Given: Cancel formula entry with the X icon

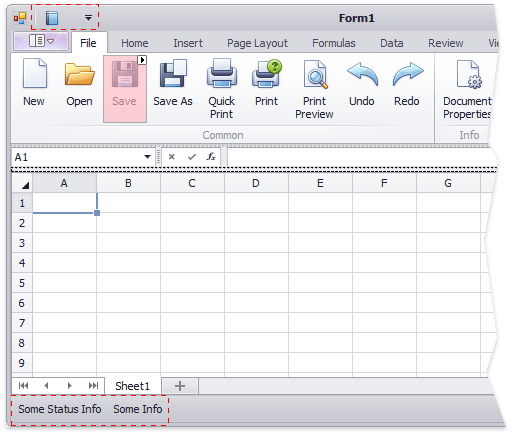Looking at the screenshot, I should coord(172,157).
